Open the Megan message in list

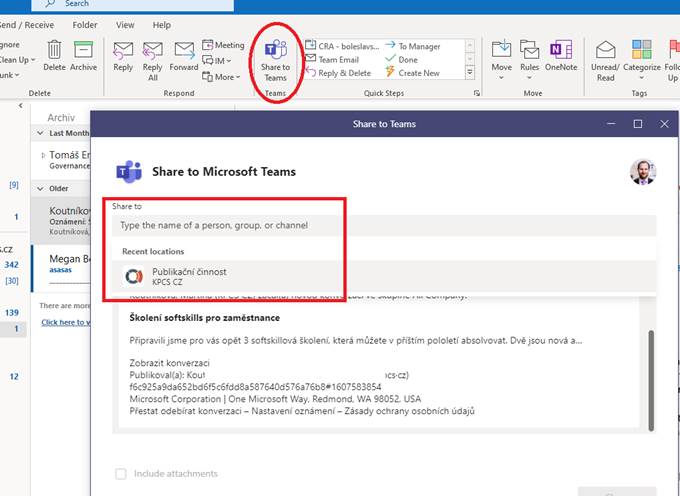click(x=62, y=268)
